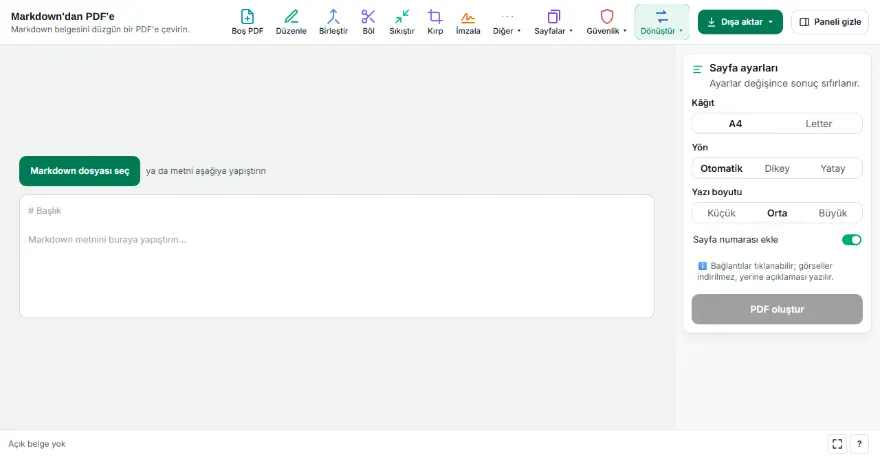
Task: Select the Düzenle edit tool
Action: point(291,22)
